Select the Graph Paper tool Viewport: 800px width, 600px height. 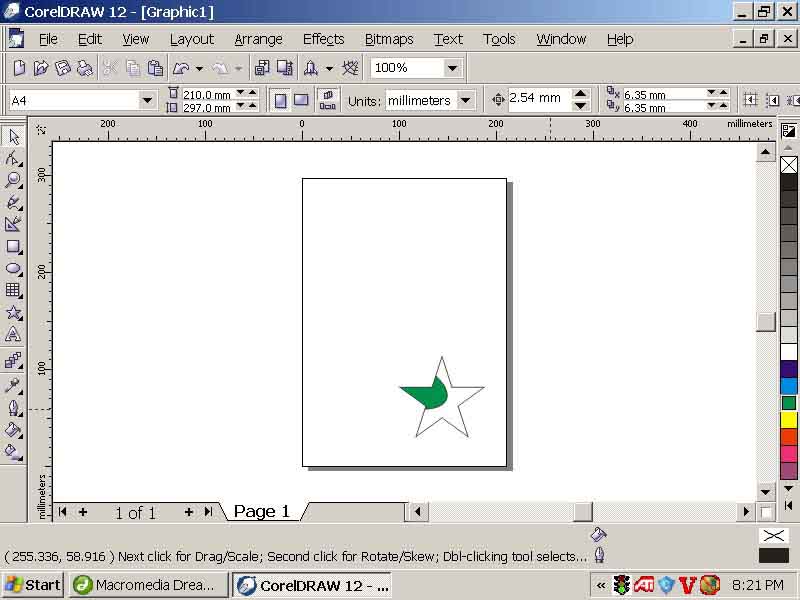(x=13, y=290)
